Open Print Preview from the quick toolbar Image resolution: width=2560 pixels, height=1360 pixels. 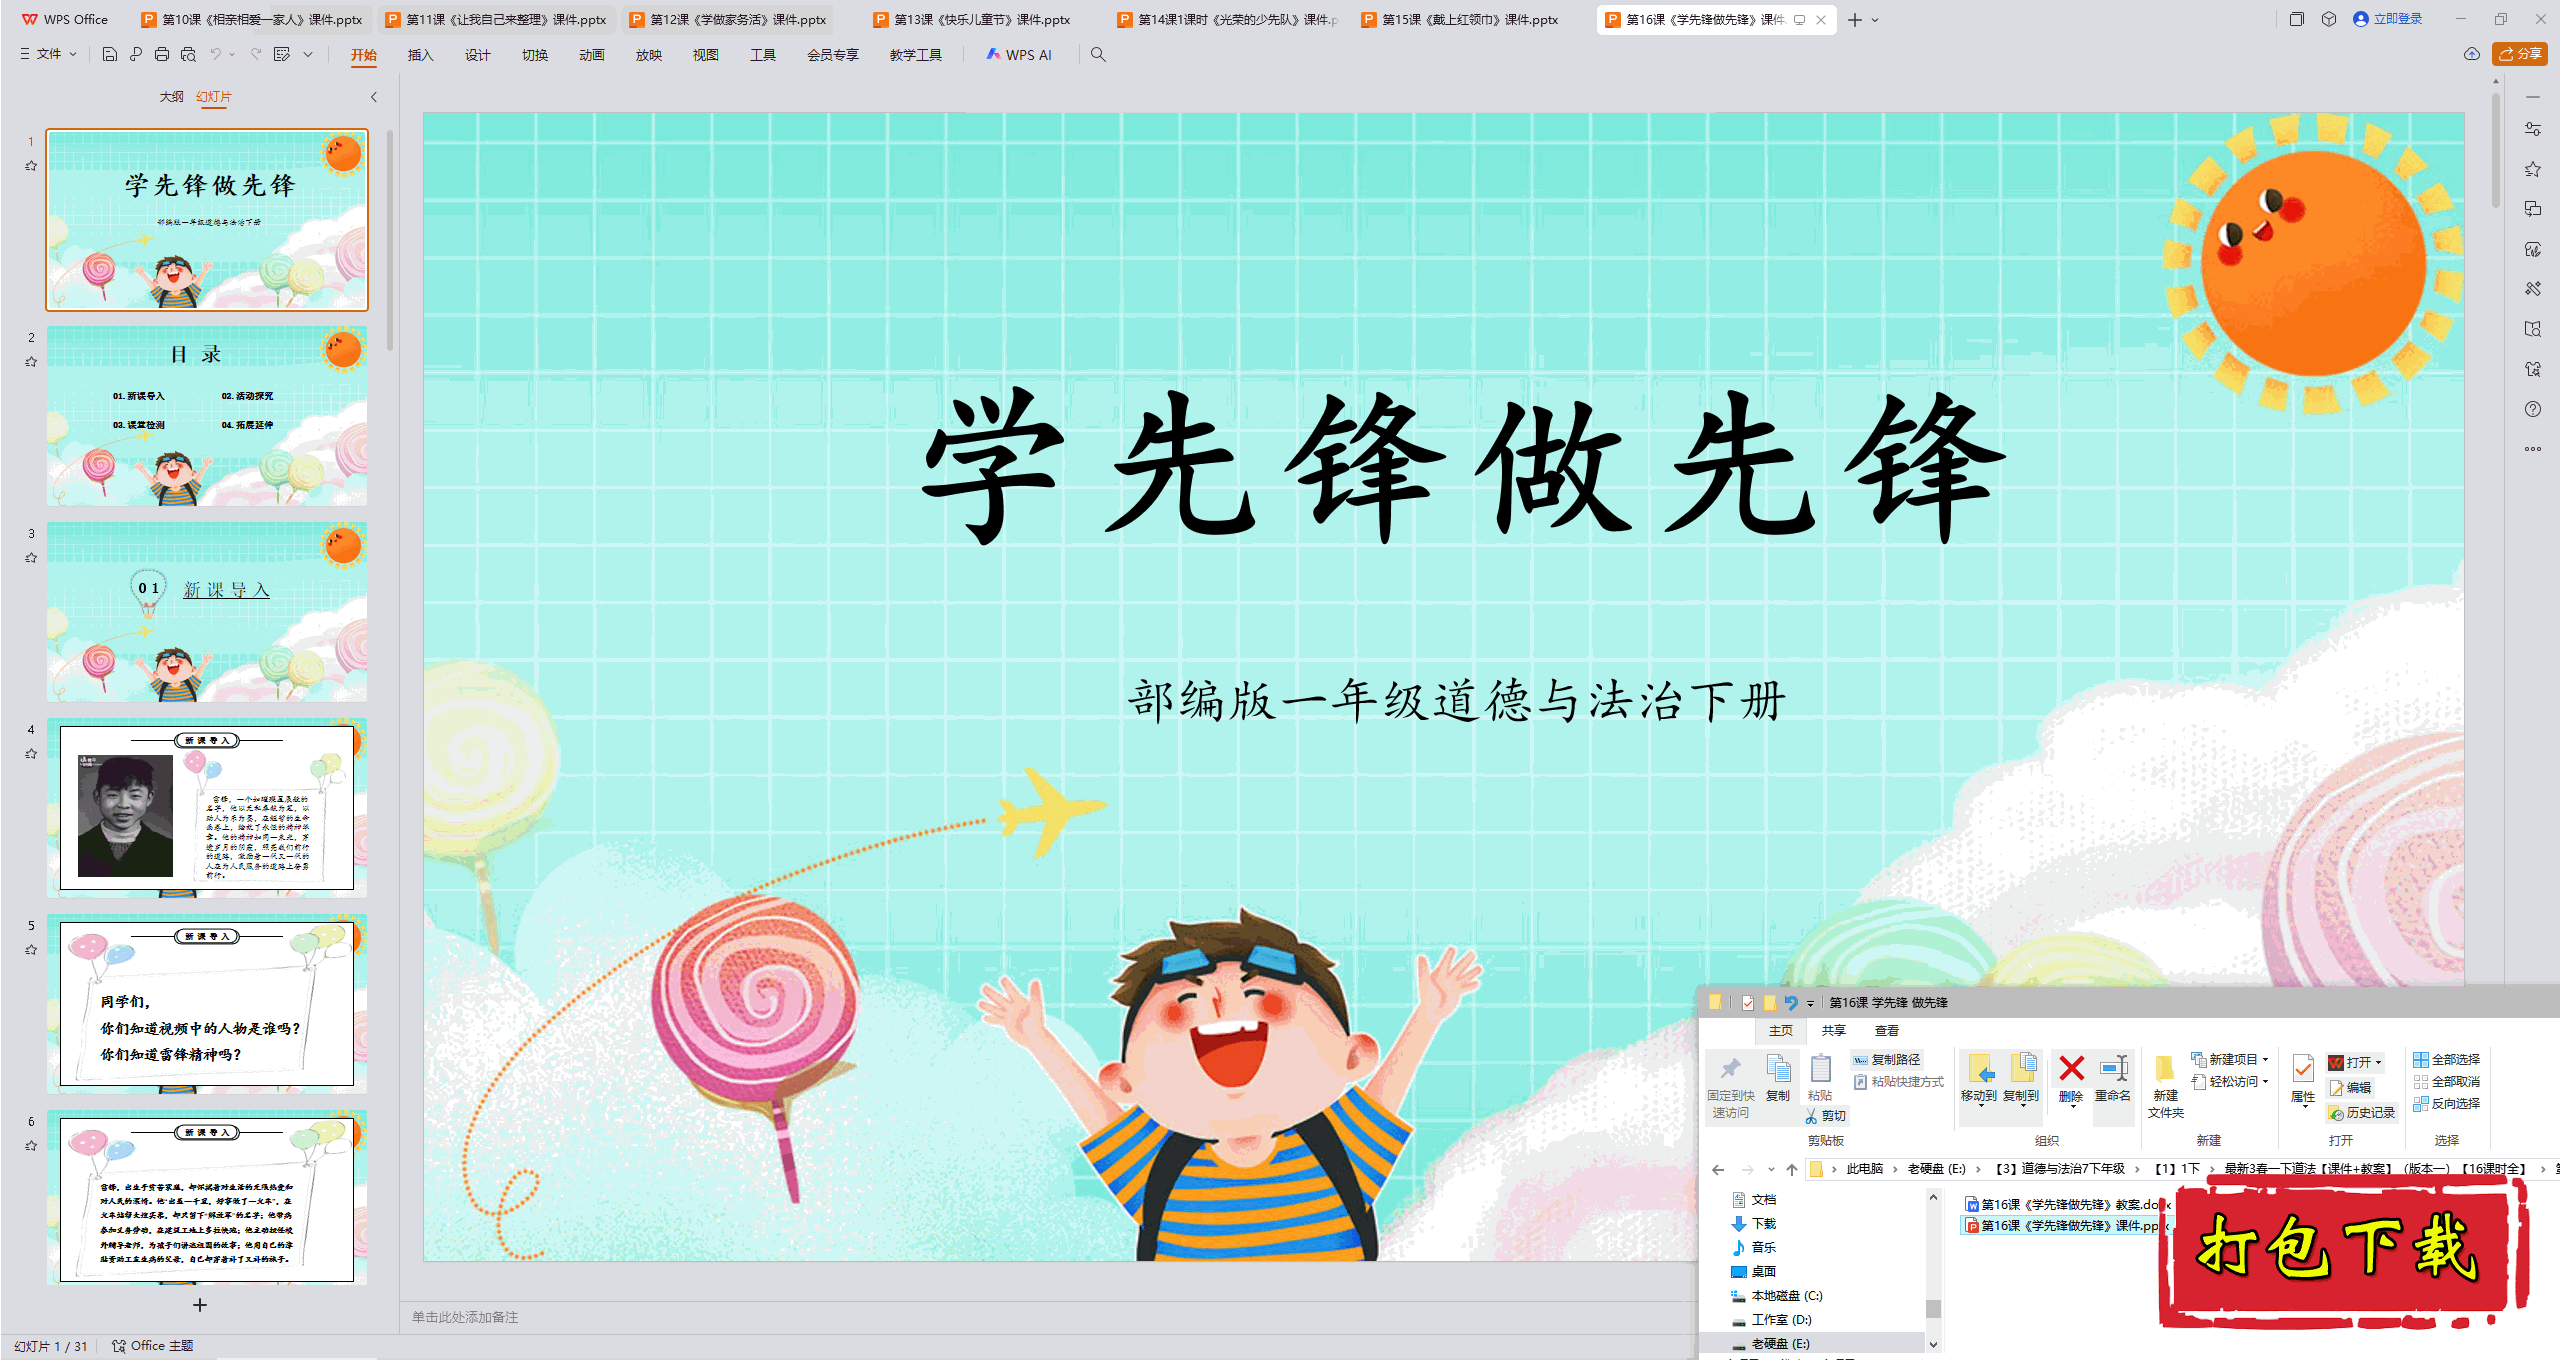[188, 54]
